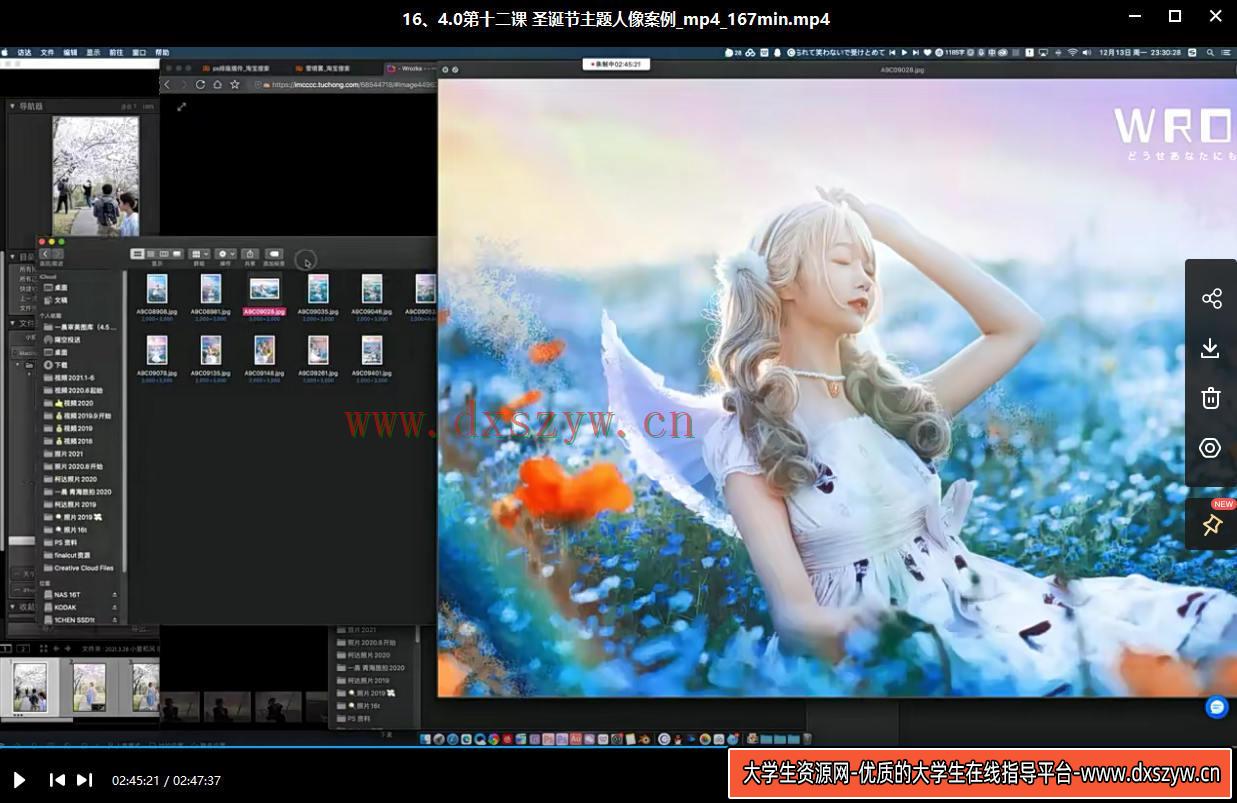Image resolution: width=1237 pixels, height=803 pixels.
Task: Select thumbnail A9C09261.jpg in Finder
Action: click(318, 349)
